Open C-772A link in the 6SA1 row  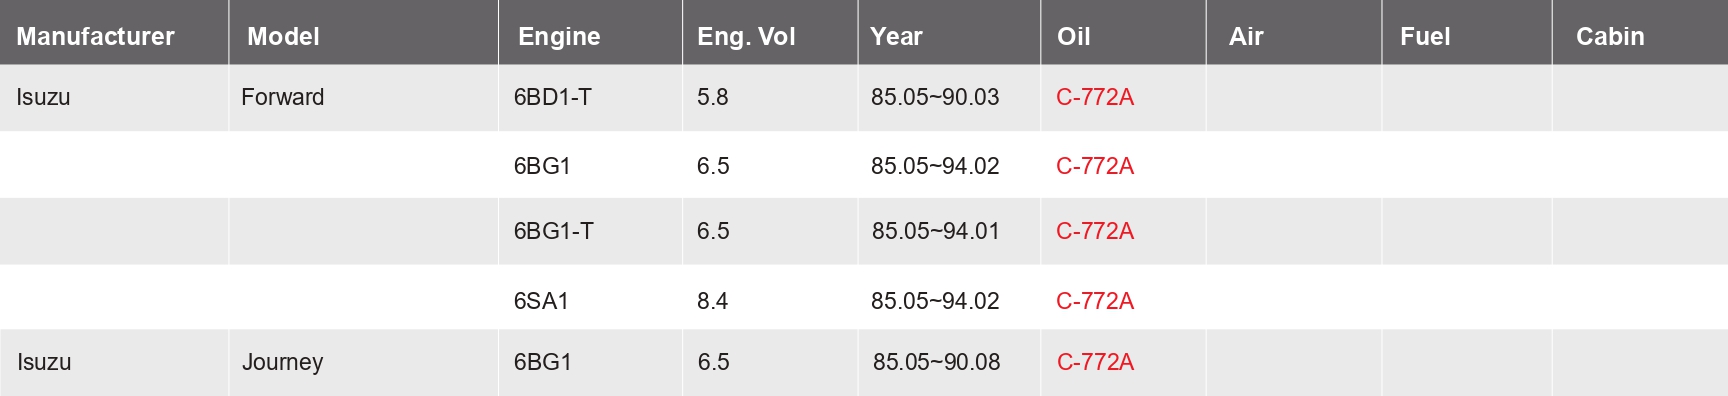[1095, 301]
